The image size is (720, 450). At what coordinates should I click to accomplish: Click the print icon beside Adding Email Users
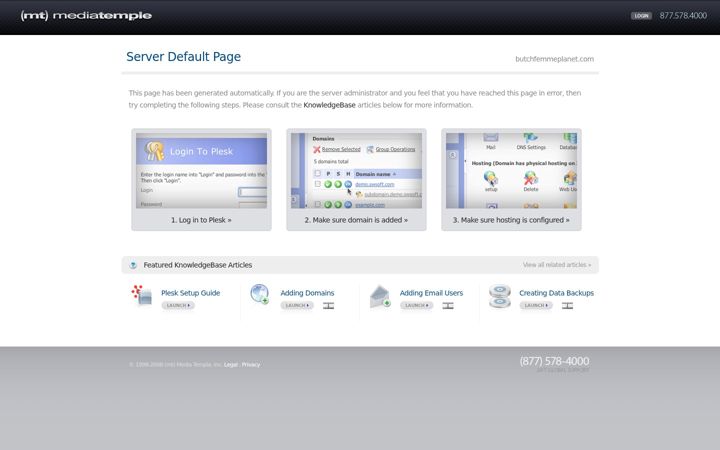(x=448, y=306)
